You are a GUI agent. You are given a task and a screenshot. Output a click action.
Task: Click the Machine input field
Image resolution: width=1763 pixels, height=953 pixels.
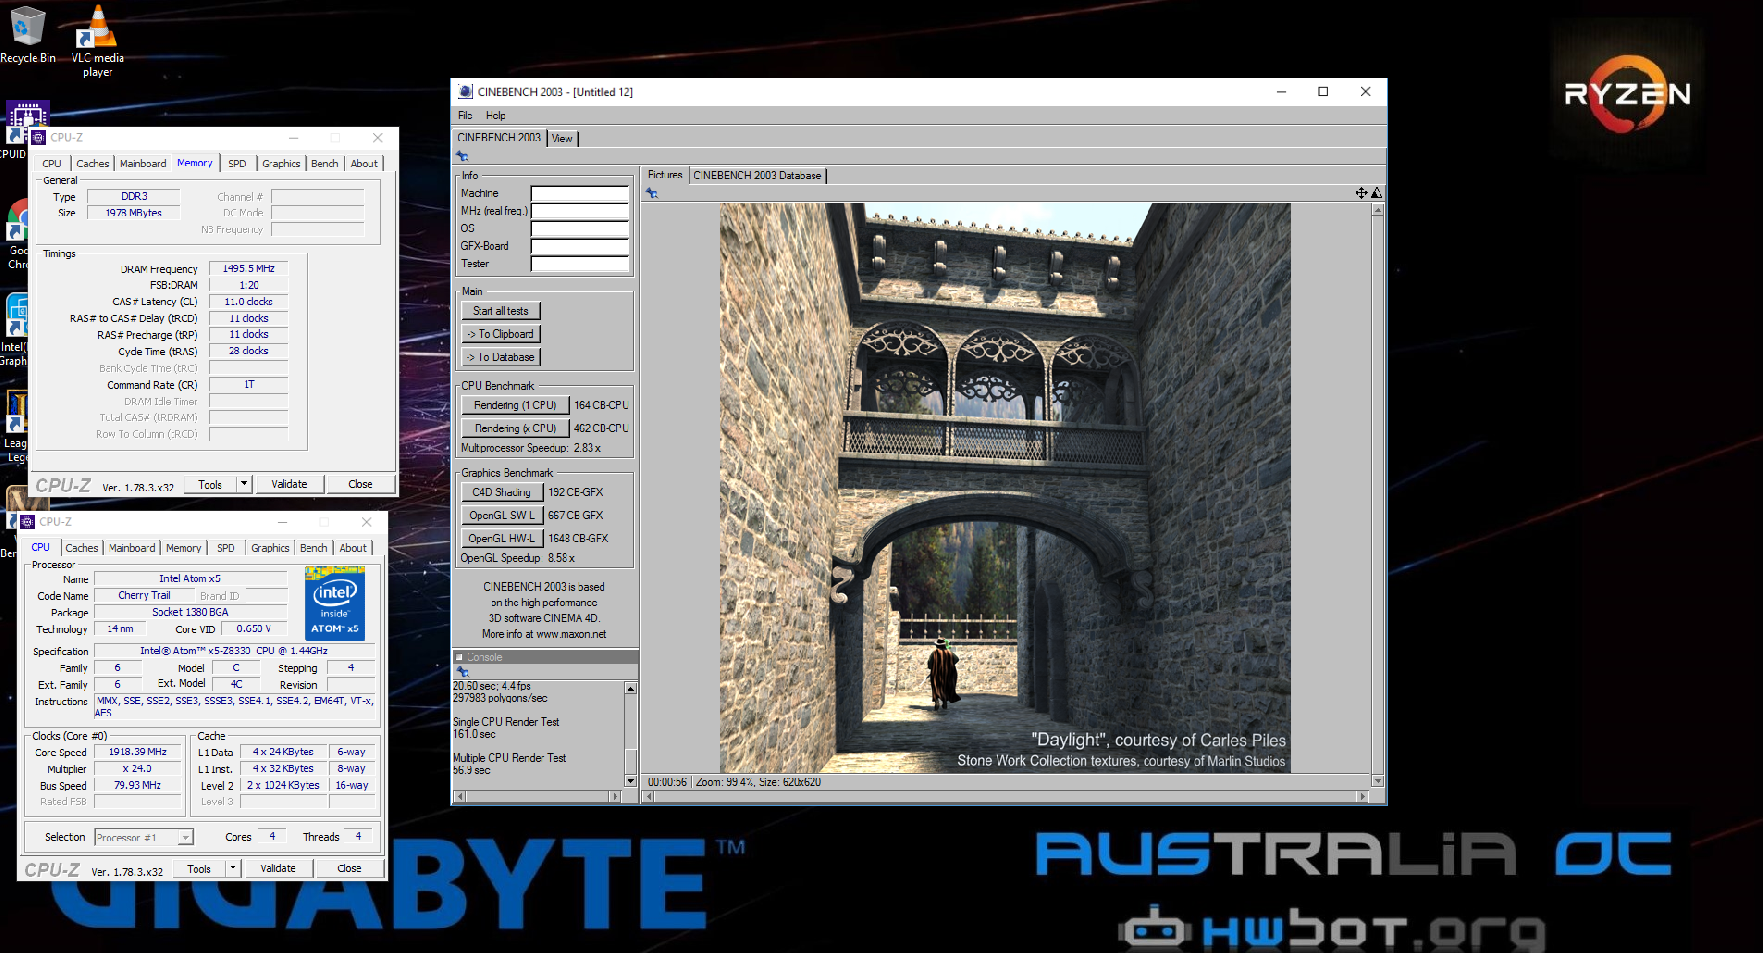point(580,194)
